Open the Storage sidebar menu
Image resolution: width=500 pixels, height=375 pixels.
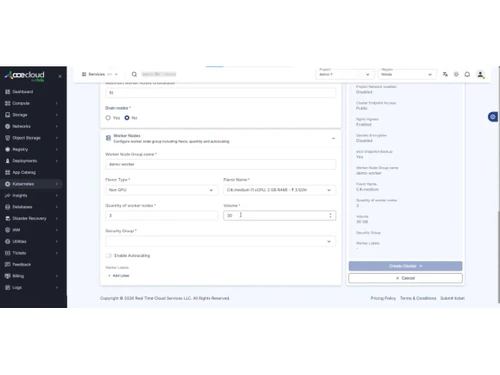(32, 115)
